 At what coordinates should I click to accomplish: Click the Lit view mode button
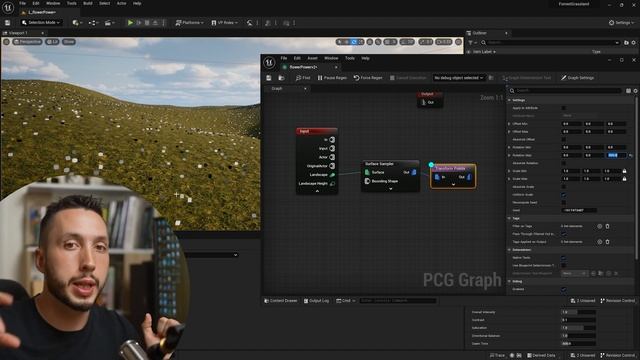52,42
